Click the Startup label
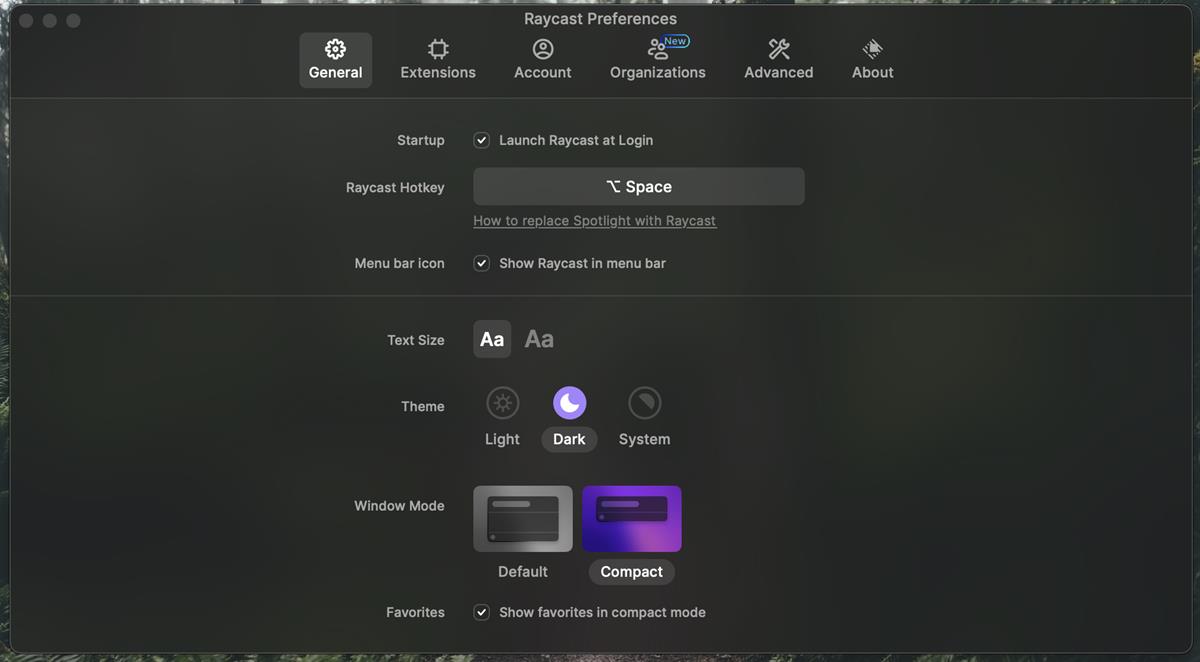This screenshot has width=1200, height=662. pyautogui.click(x=420, y=140)
